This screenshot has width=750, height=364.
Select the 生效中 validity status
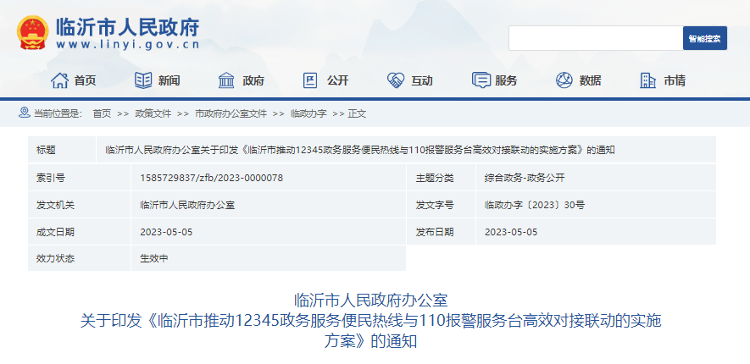point(154,259)
